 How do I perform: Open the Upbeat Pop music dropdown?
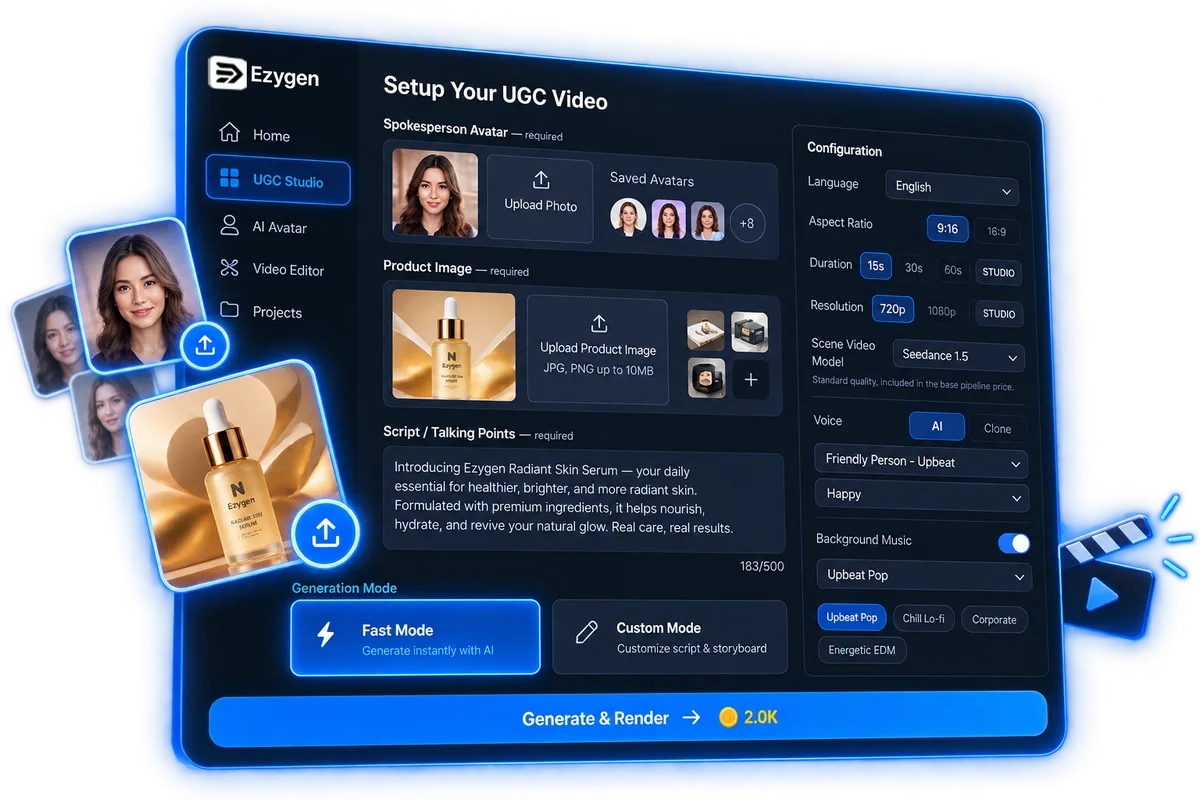click(924, 576)
